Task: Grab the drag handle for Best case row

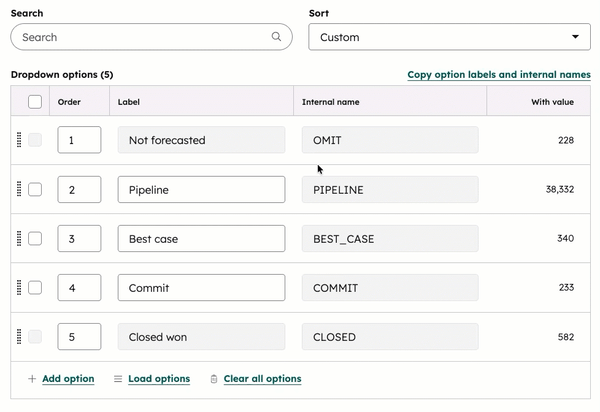Action: pyautogui.click(x=19, y=238)
